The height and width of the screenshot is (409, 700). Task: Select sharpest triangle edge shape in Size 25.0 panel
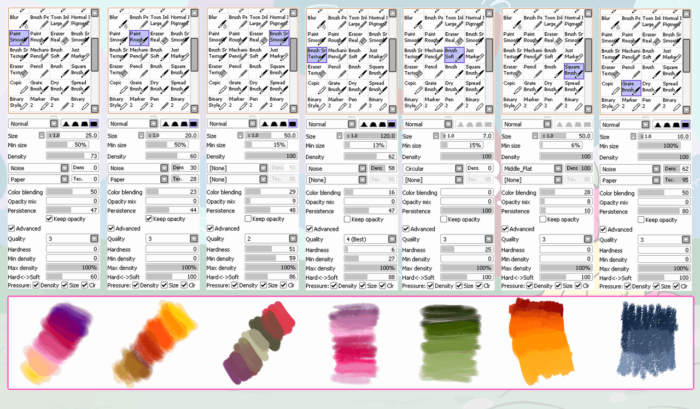[x=65, y=124]
